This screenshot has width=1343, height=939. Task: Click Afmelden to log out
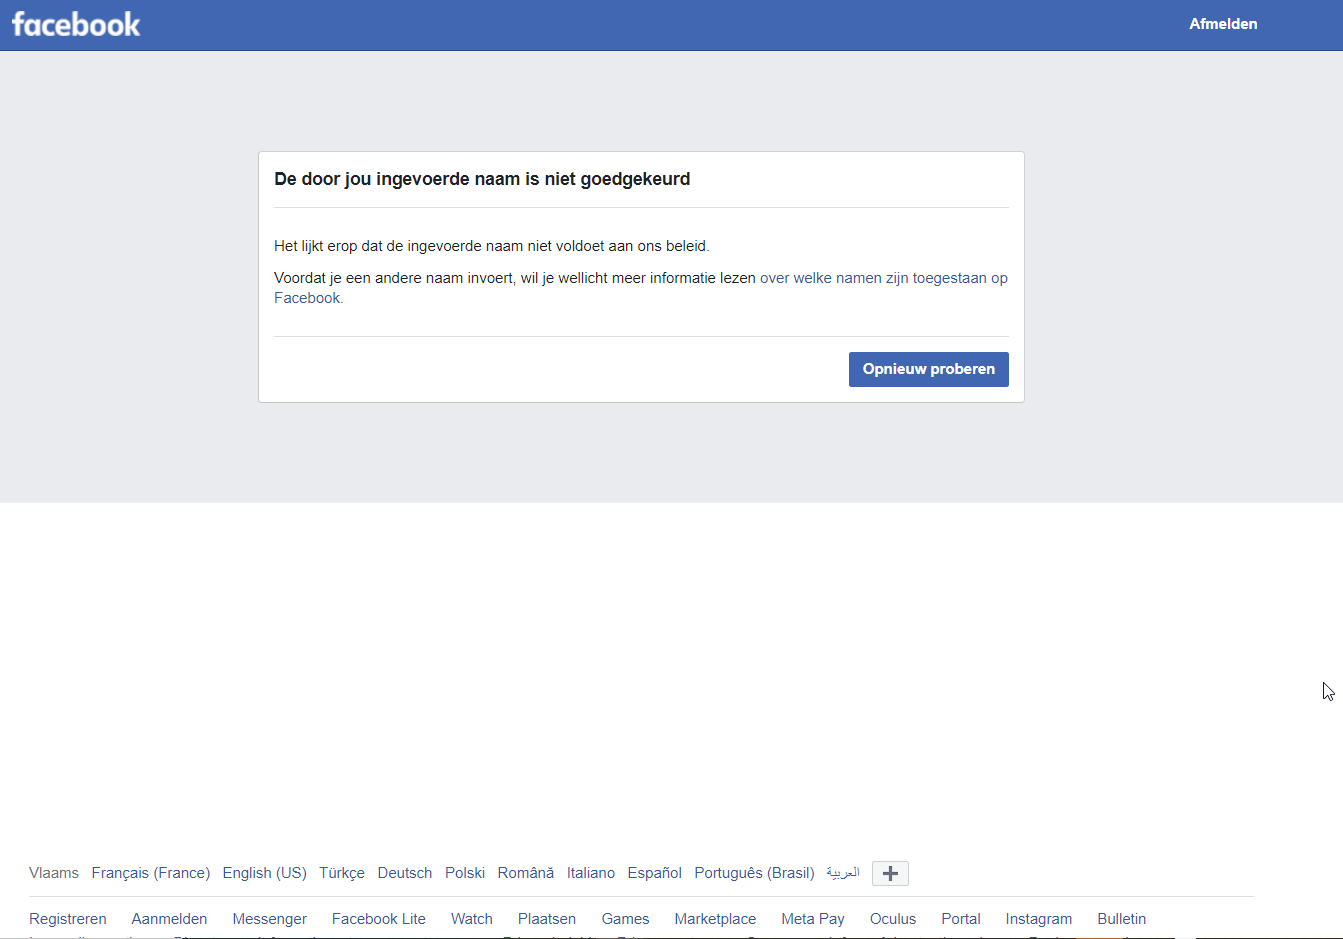click(1222, 24)
